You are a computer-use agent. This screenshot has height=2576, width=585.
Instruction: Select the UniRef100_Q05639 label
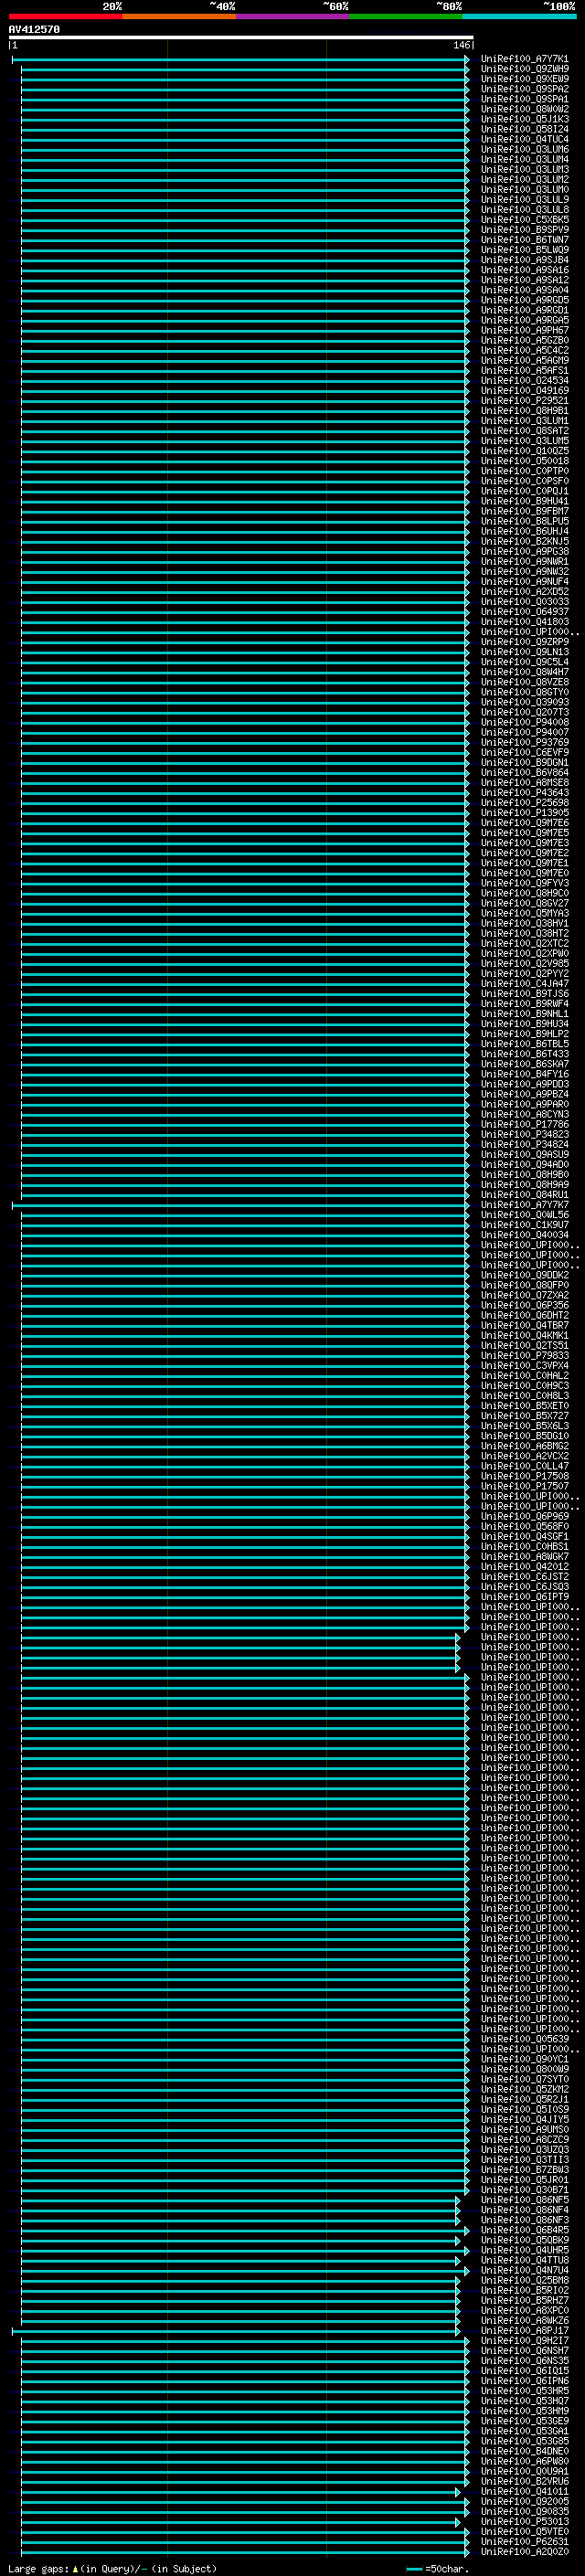(x=524, y=2039)
